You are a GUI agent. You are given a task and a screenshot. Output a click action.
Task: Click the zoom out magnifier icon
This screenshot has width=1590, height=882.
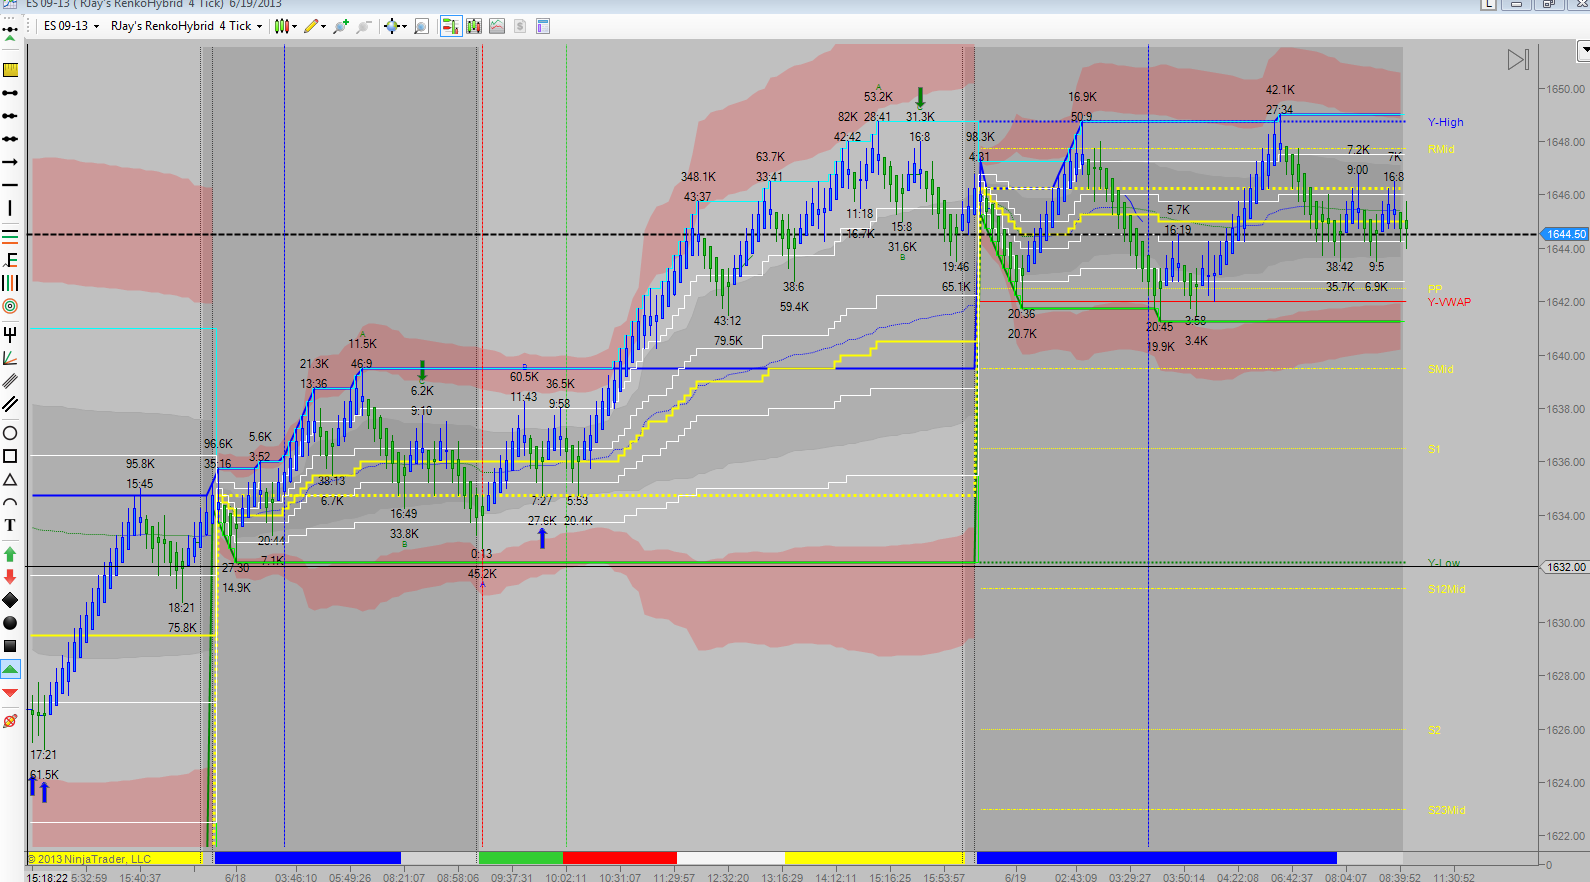[363, 26]
